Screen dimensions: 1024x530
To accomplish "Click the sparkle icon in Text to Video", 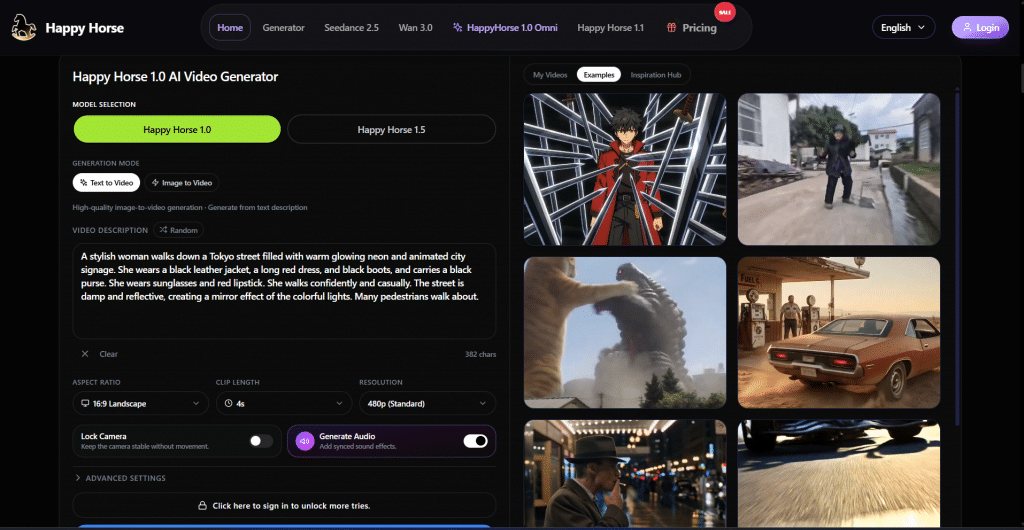I will pos(84,183).
